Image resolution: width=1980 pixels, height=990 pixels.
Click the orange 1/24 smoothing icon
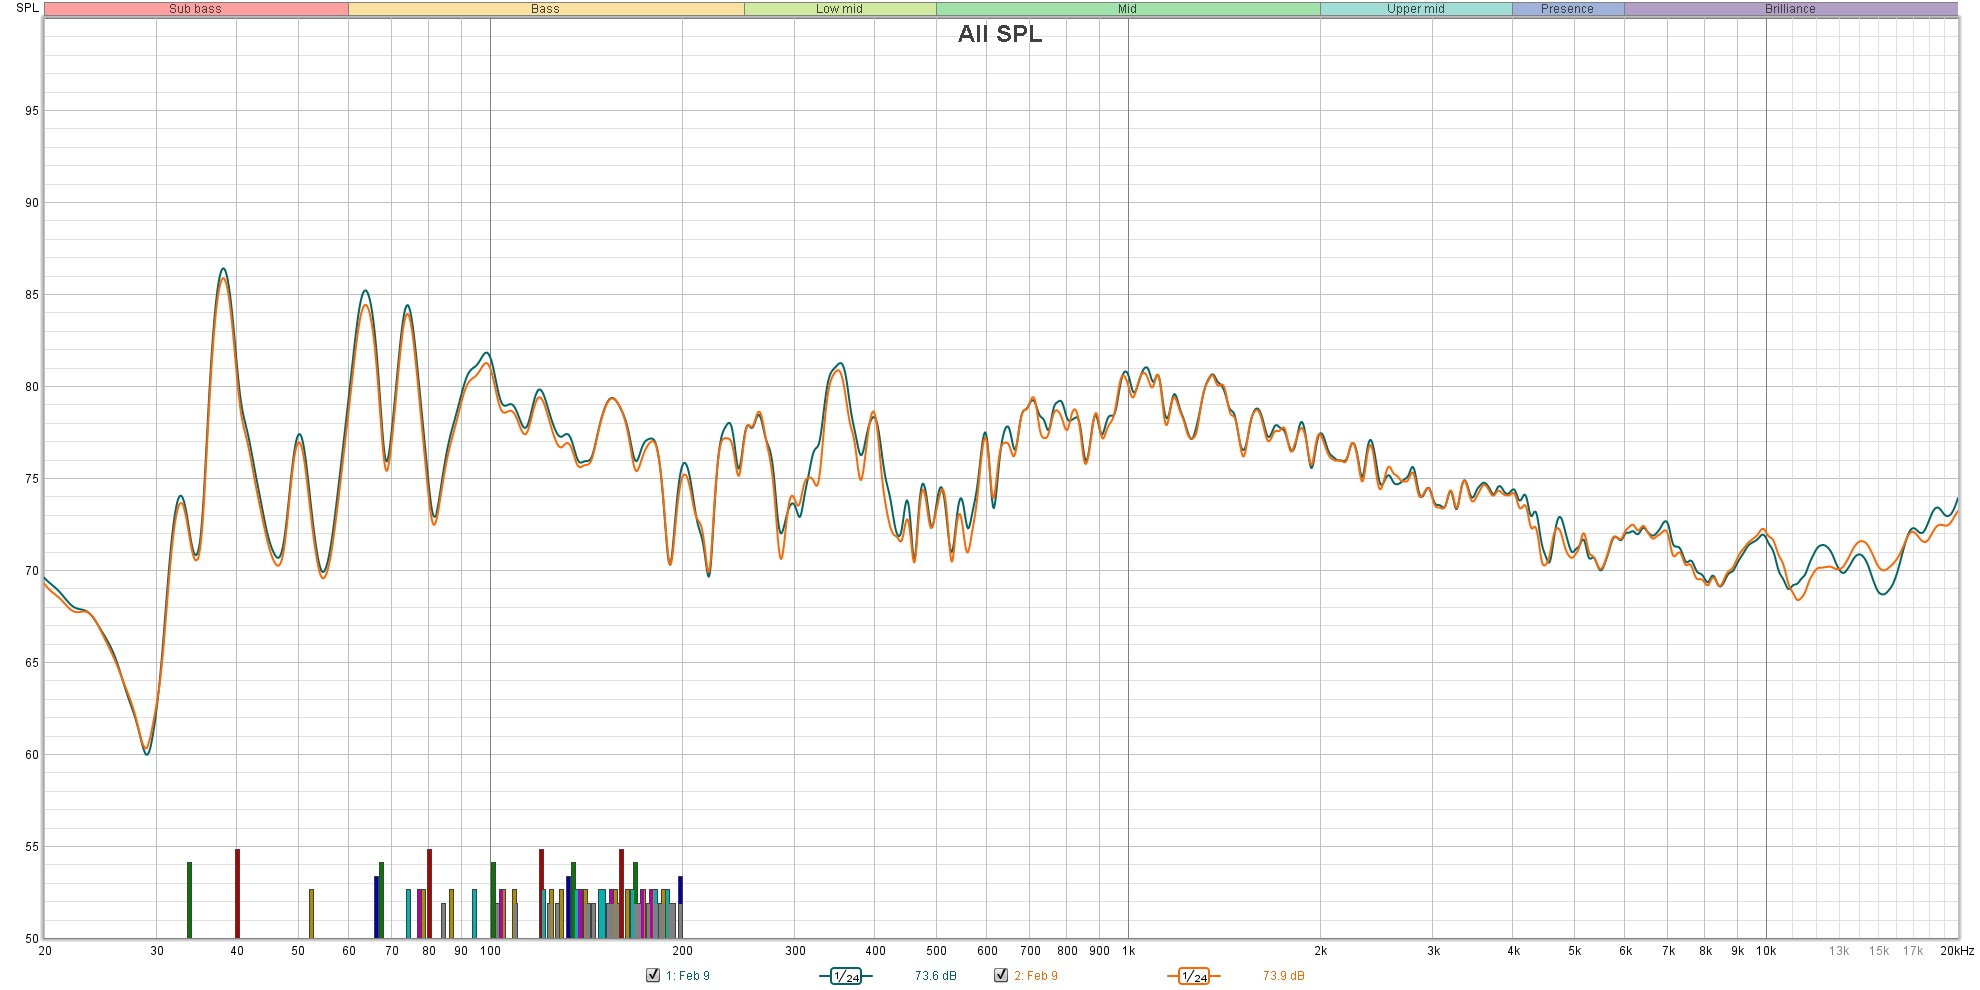[1193, 976]
